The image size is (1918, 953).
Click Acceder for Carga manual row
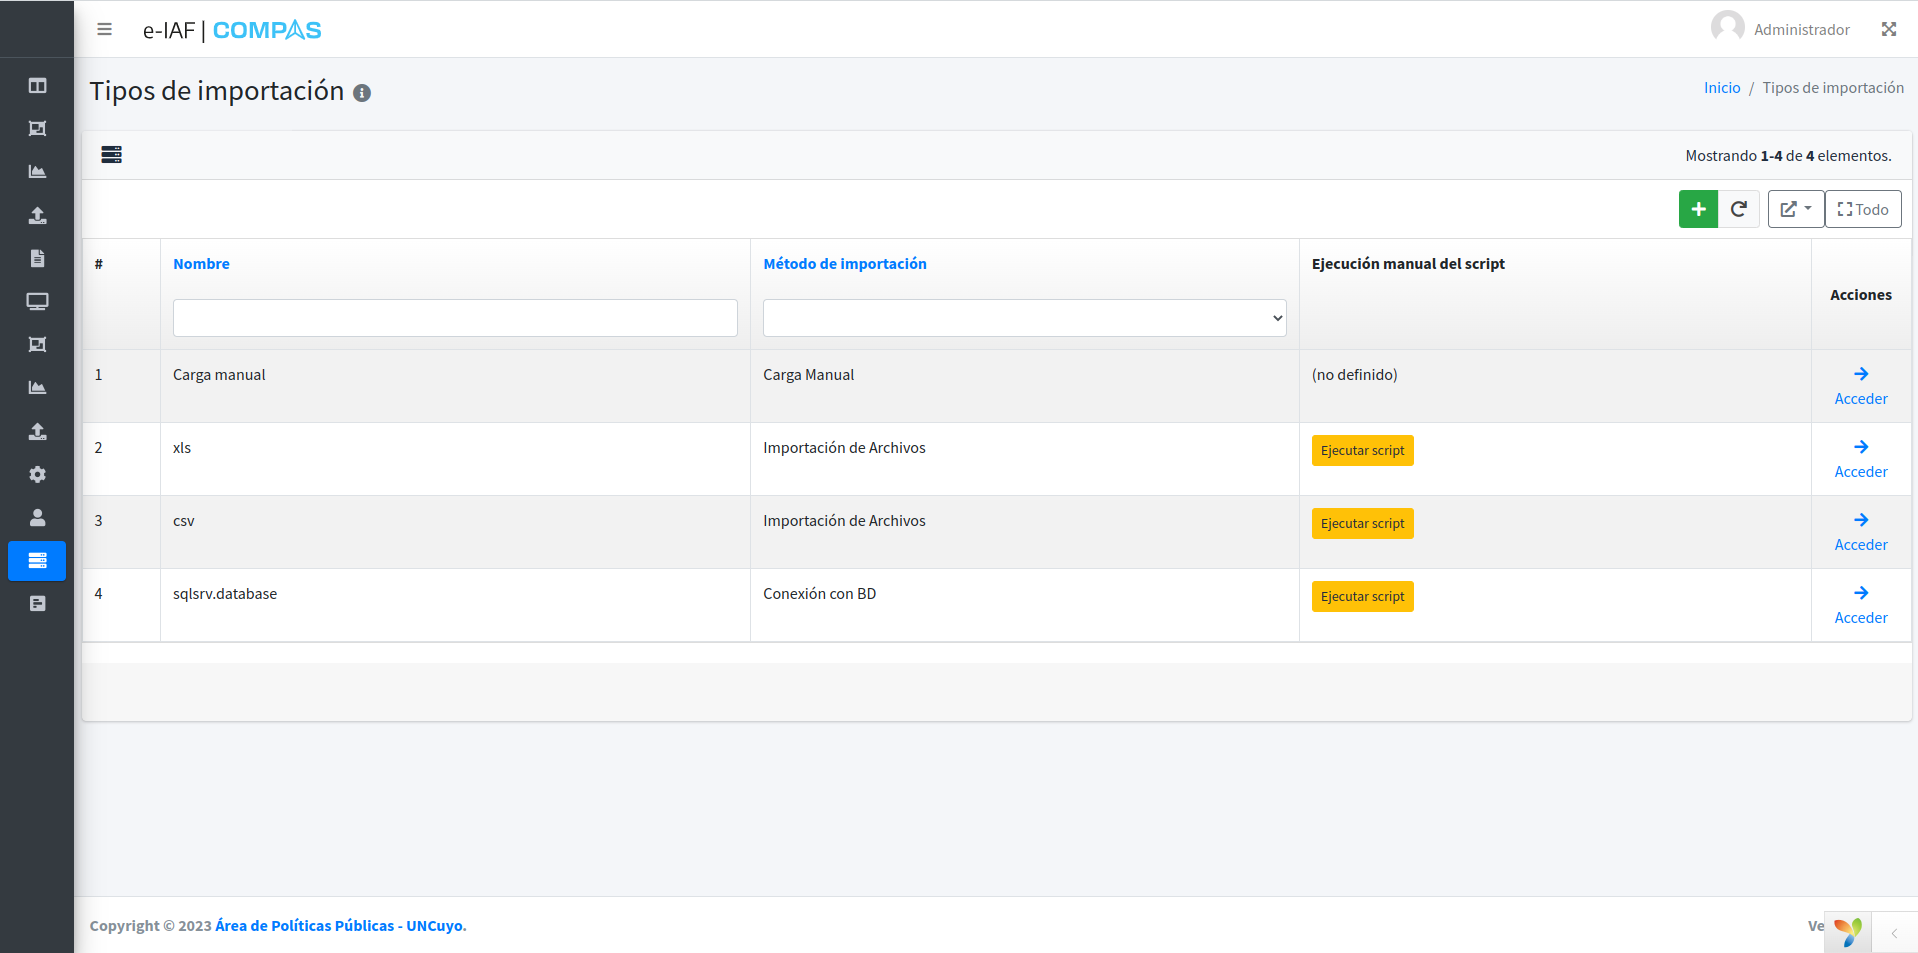[1860, 386]
